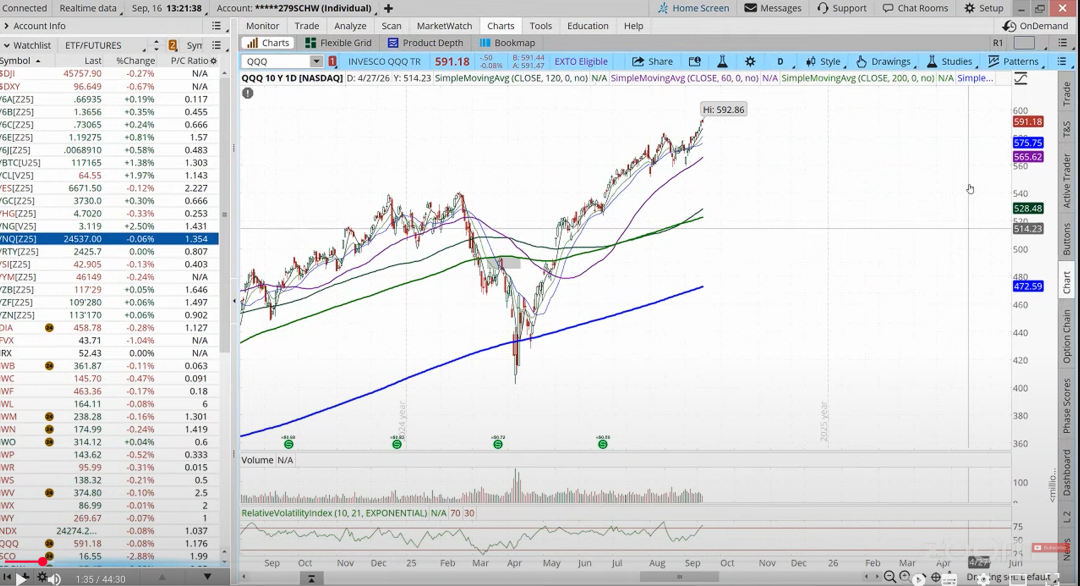Viewport: 1080px width, 586px height.
Task: Select the highlighted /NQ[Z25] watchlist row
Action: point(110,239)
